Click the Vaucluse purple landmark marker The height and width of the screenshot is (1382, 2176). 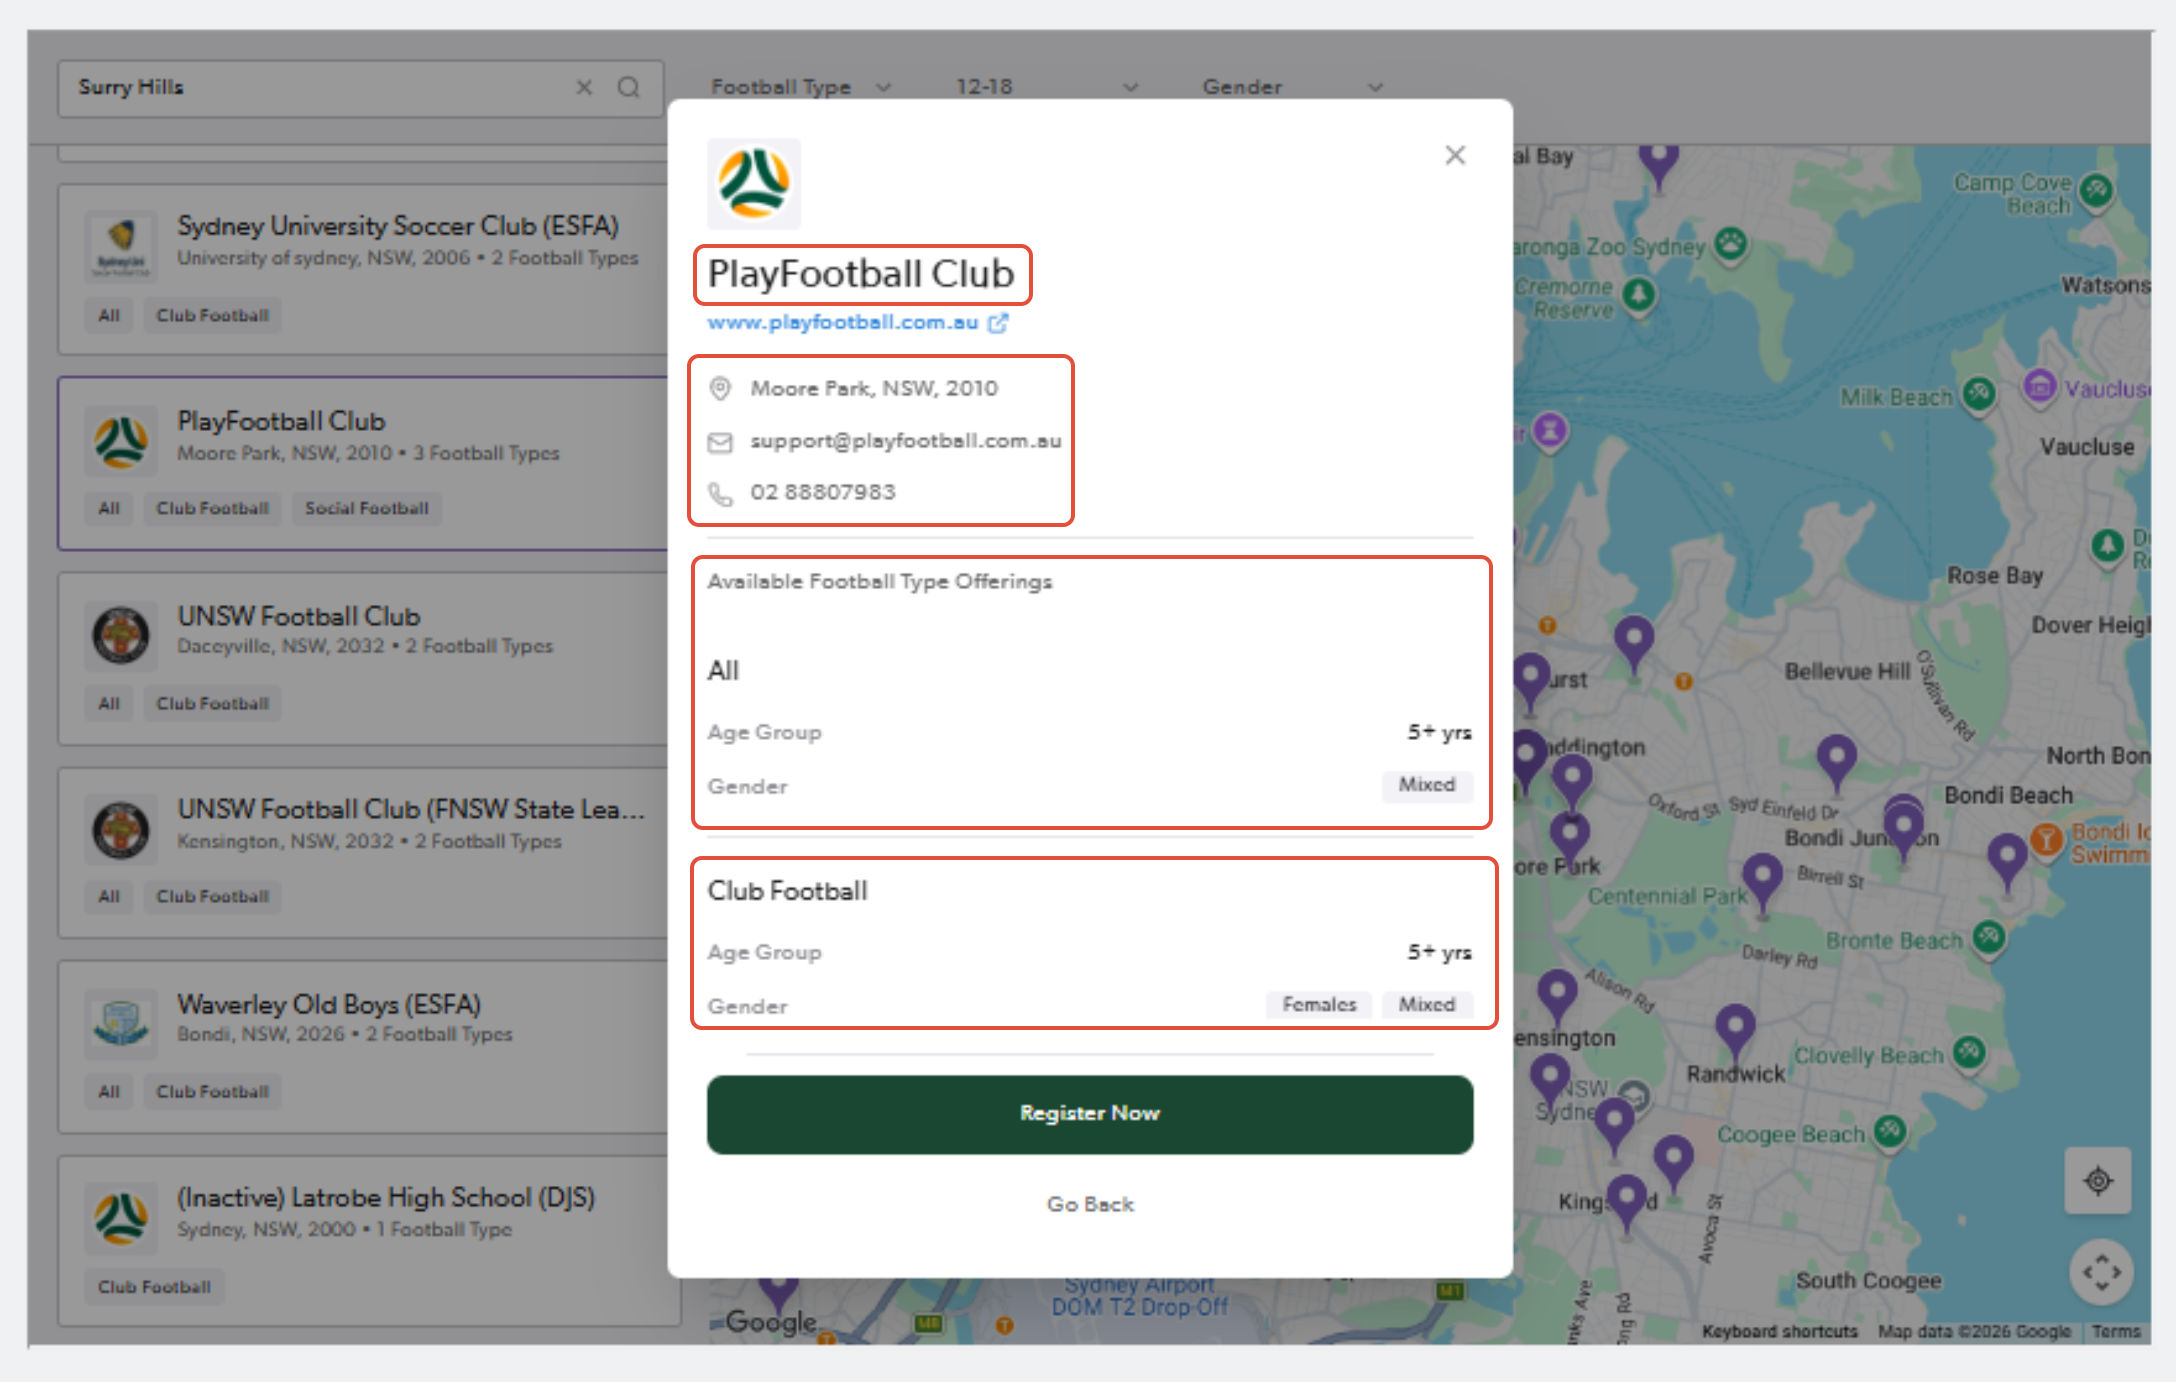pos(2040,386)
